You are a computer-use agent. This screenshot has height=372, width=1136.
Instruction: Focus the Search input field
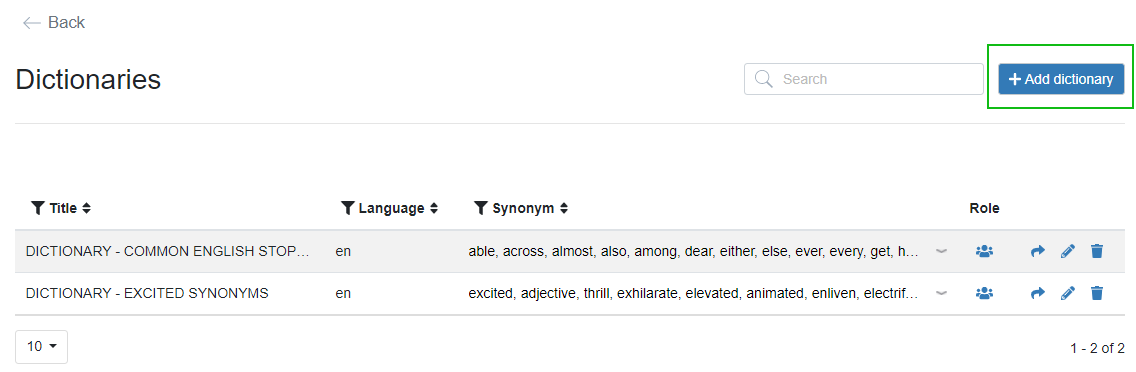[864, 79]
